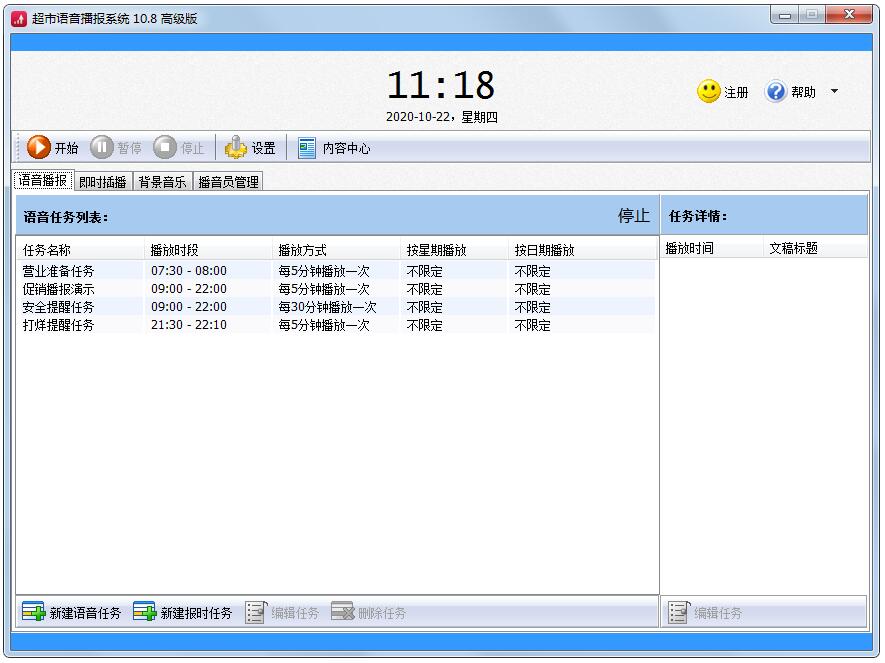Screen dimensions: 885x663
Task: Click the 按星期播放 column header
Action: (x=454, y=249)
